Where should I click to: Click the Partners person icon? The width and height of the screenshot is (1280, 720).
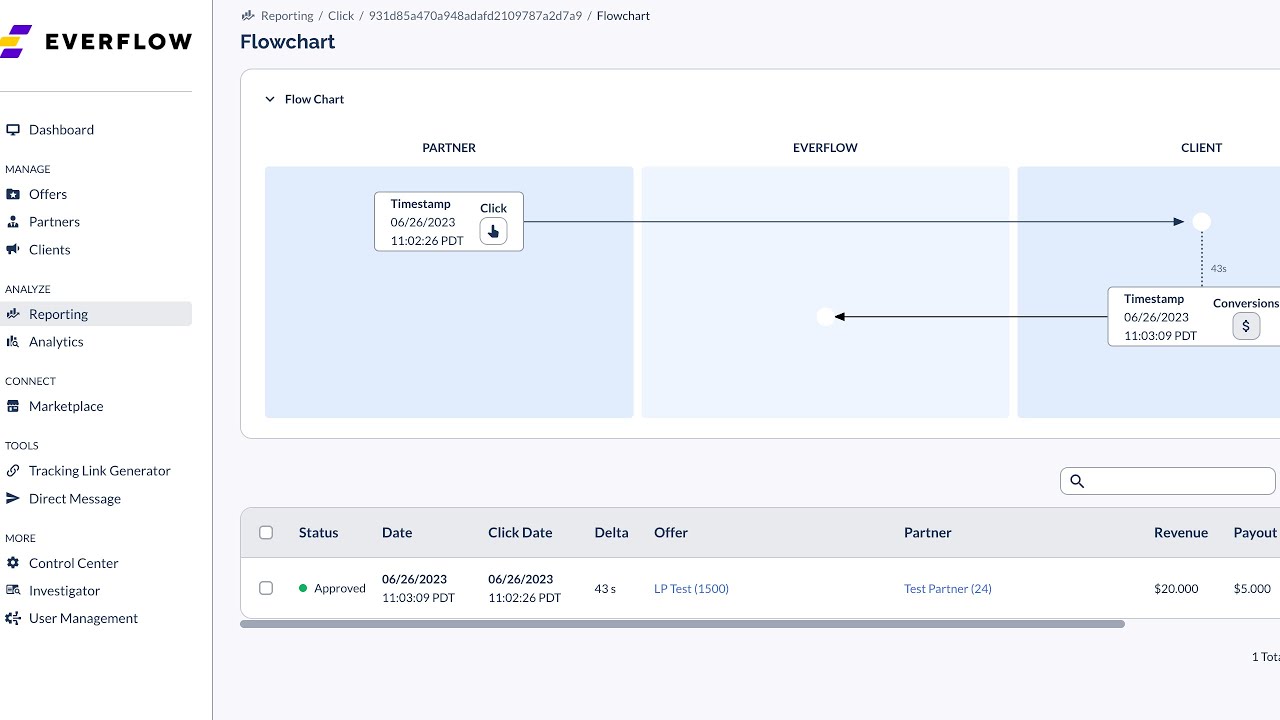coord(13,222)
